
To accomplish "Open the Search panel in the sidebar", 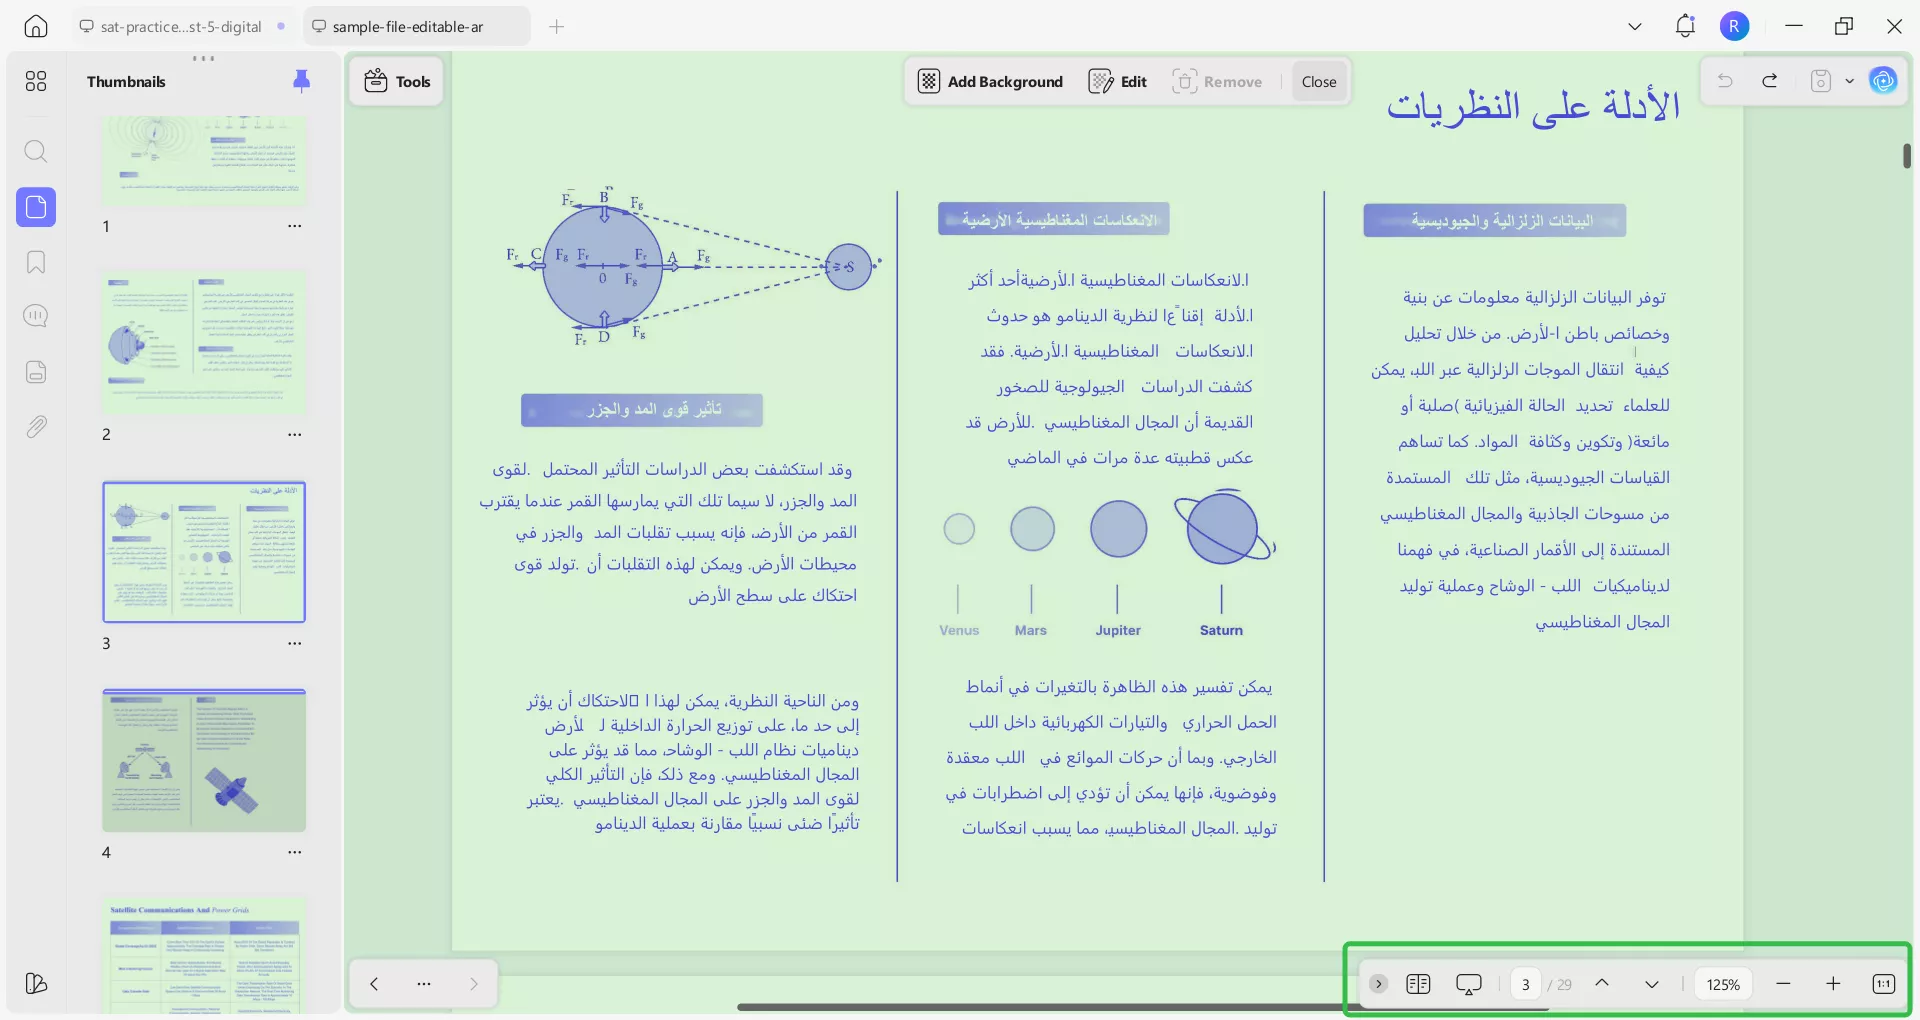I will pyautogui.click(x=36, y=151).
